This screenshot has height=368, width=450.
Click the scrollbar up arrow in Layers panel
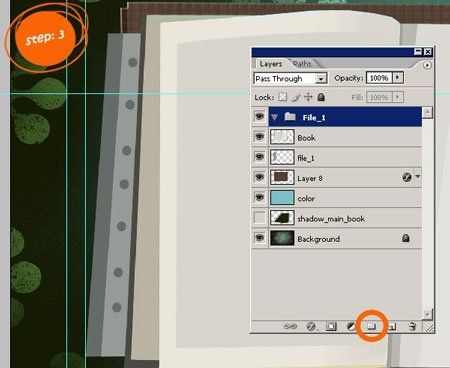tap(427, 112)
